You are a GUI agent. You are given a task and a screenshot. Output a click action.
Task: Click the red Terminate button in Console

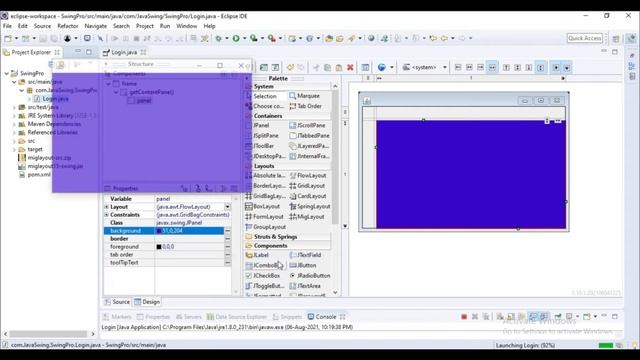point(464,317)
